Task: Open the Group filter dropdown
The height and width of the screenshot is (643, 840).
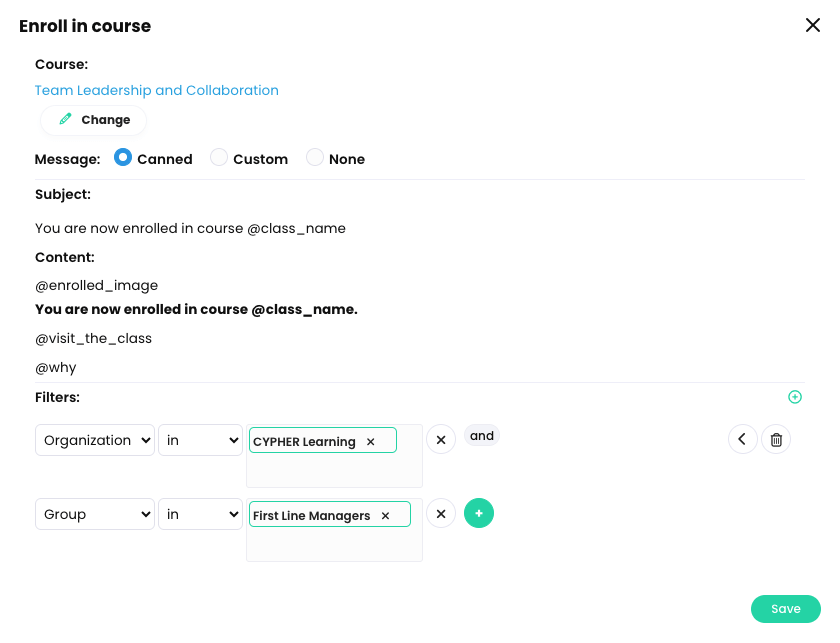Action: coord(95,513)
